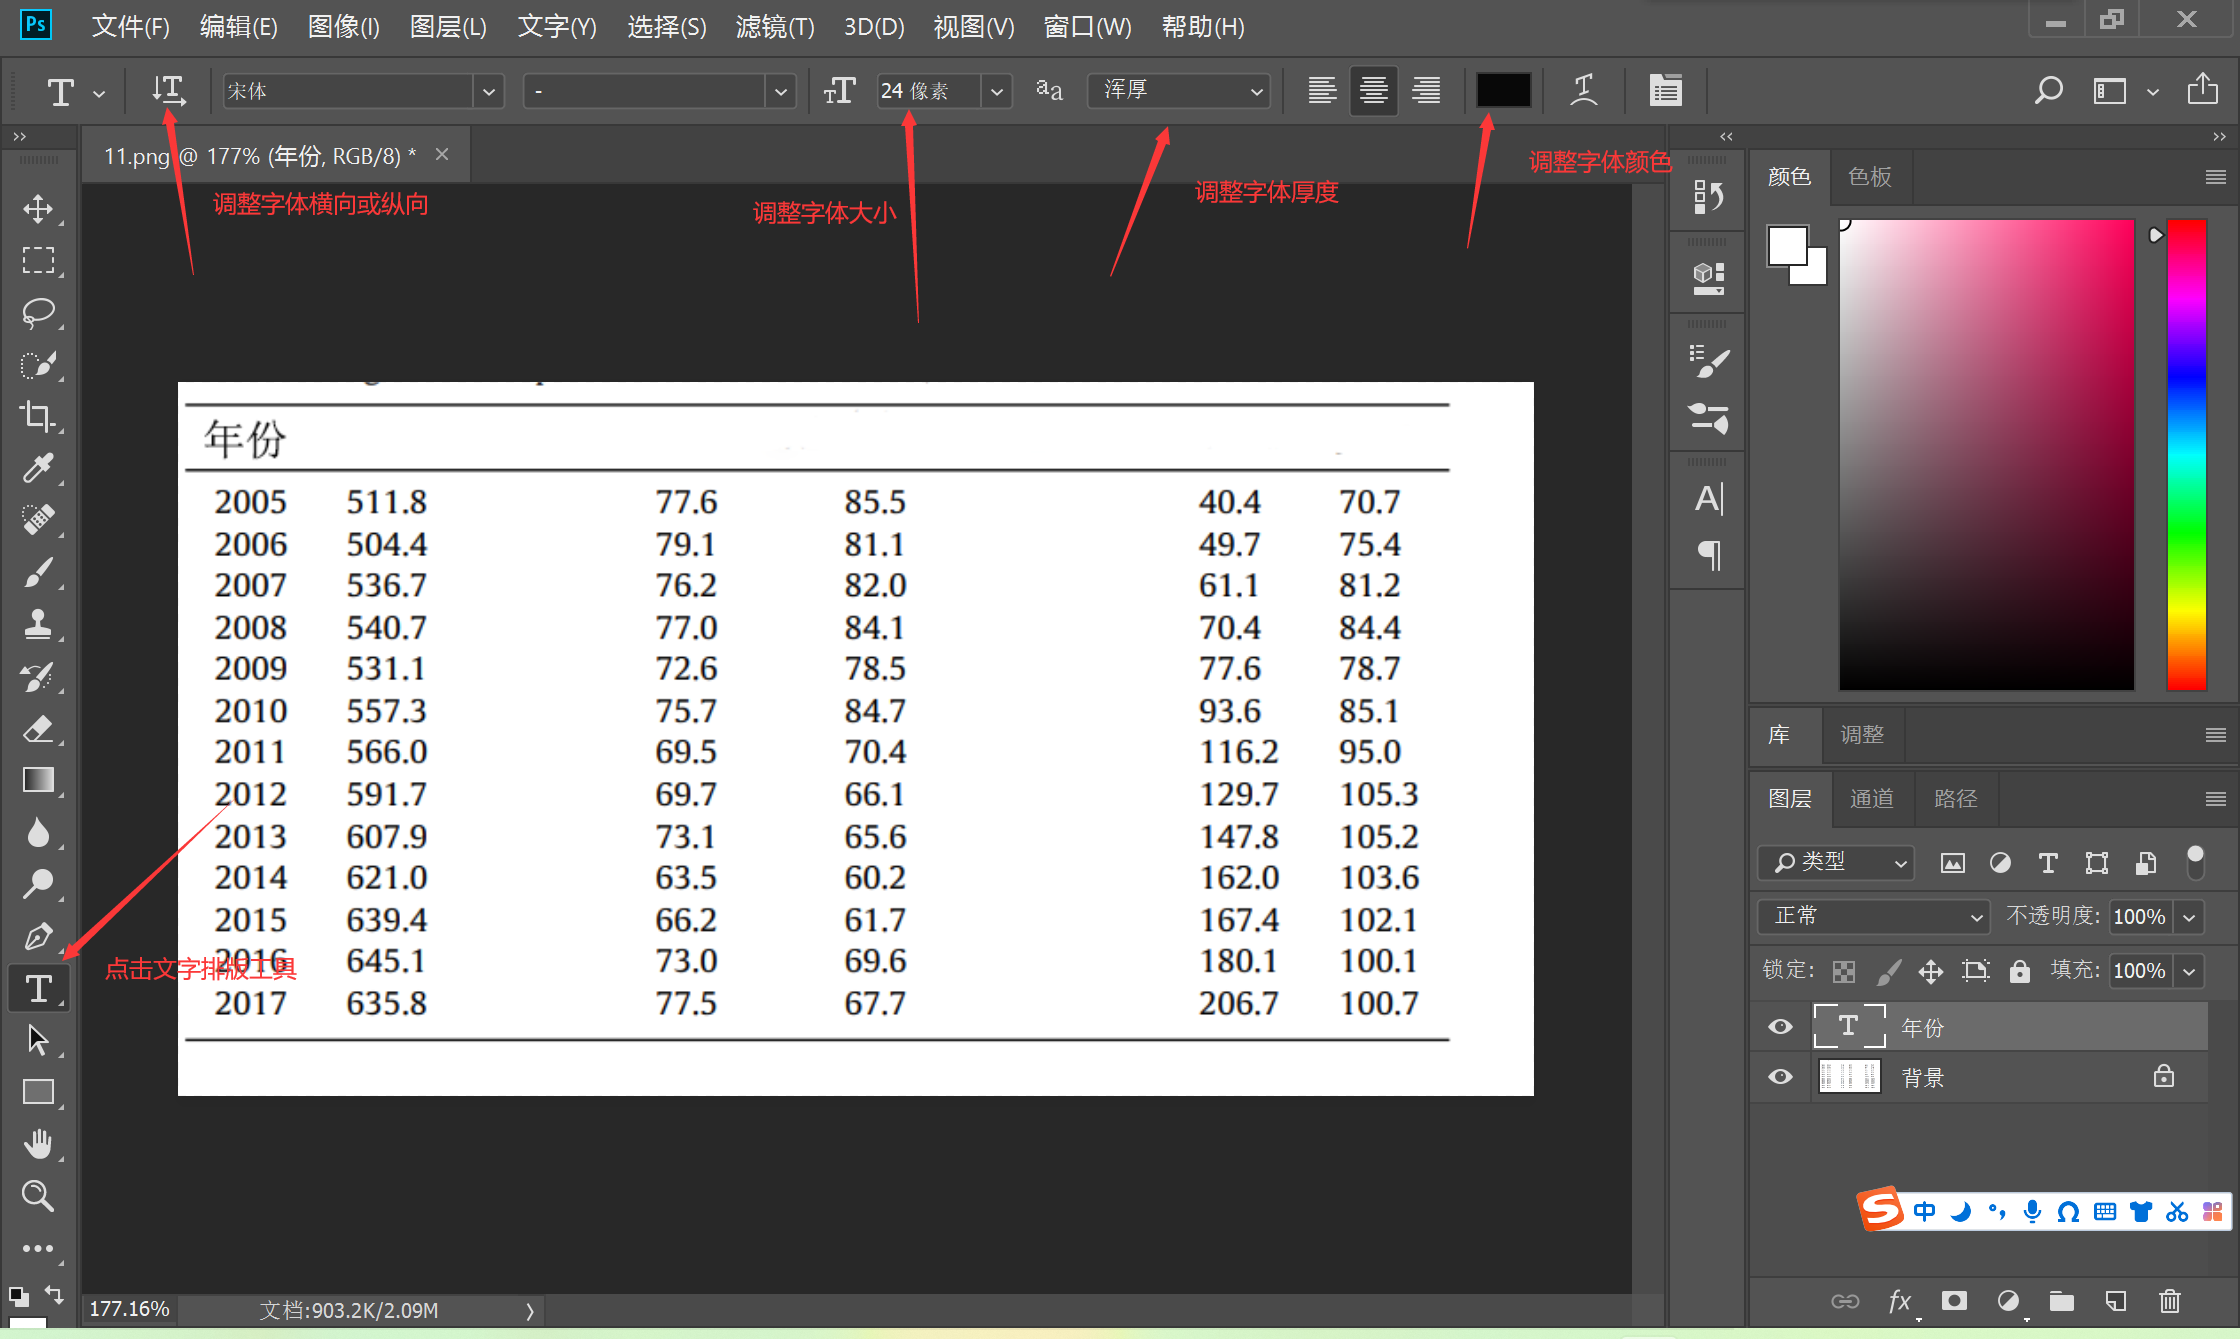
Task: Open the layer filter 类型 dropdown
Action: click(1837, 862)
